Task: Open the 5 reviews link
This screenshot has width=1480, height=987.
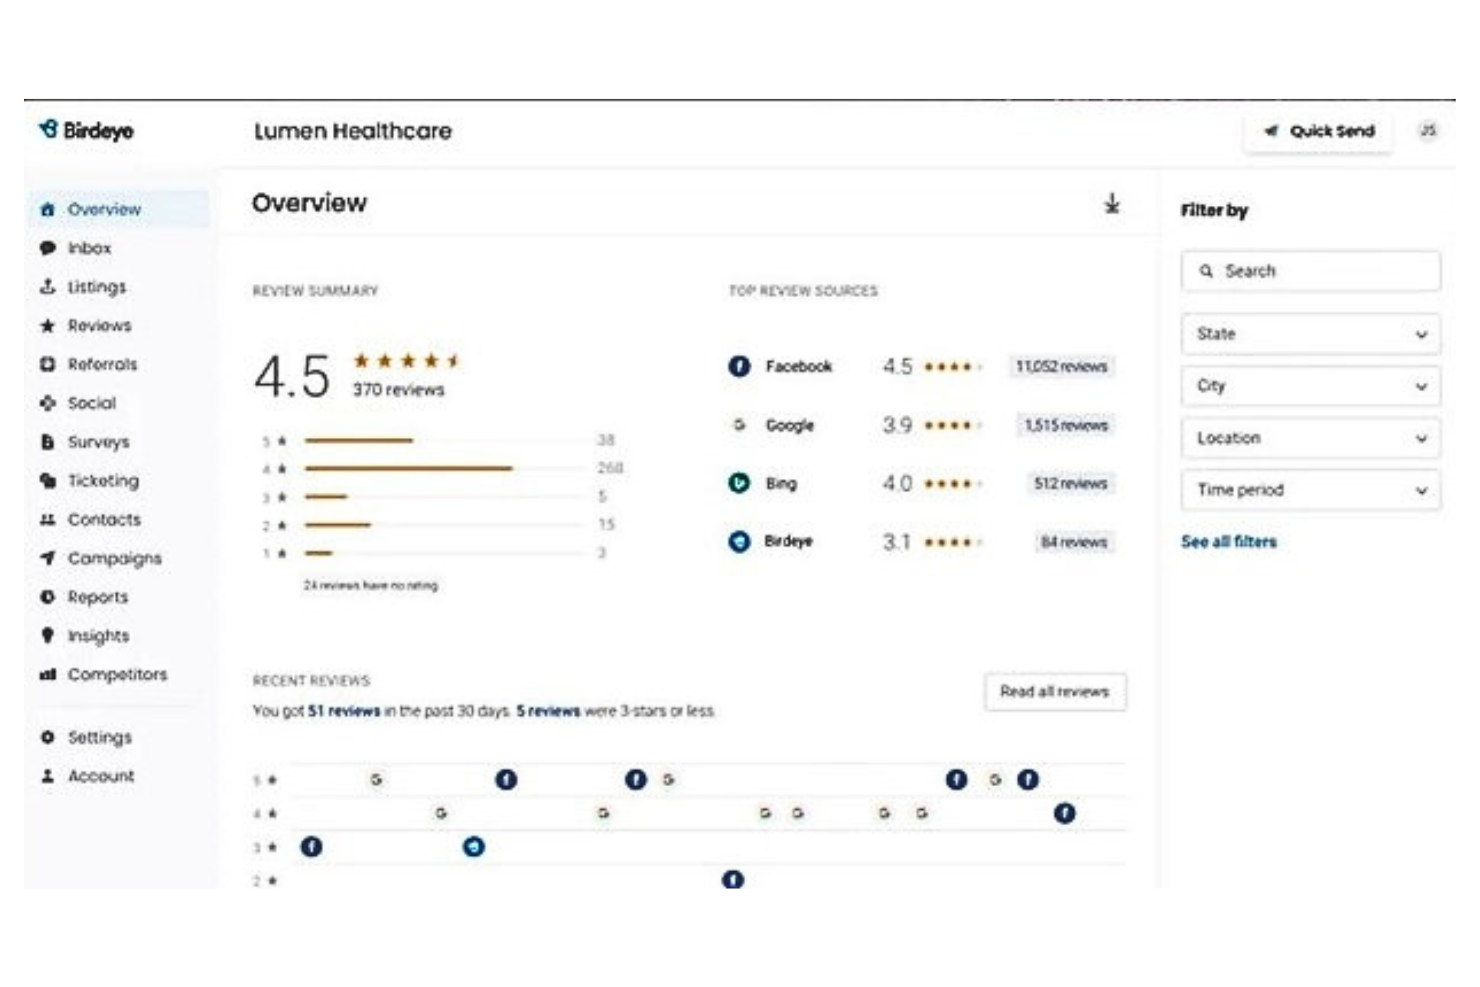Action: click(x=548, y=711)
